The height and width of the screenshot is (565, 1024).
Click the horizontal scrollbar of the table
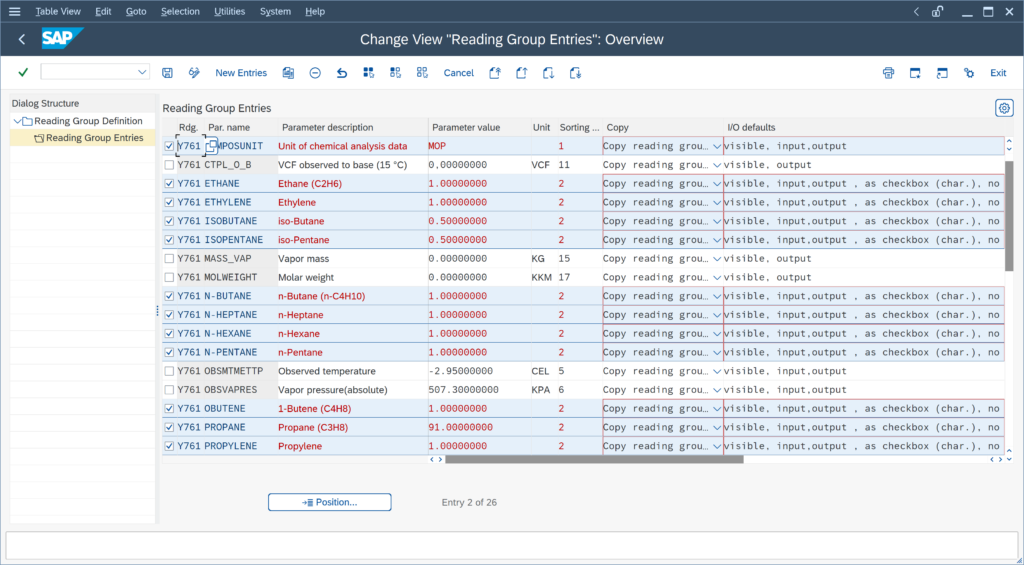point(594,459)
